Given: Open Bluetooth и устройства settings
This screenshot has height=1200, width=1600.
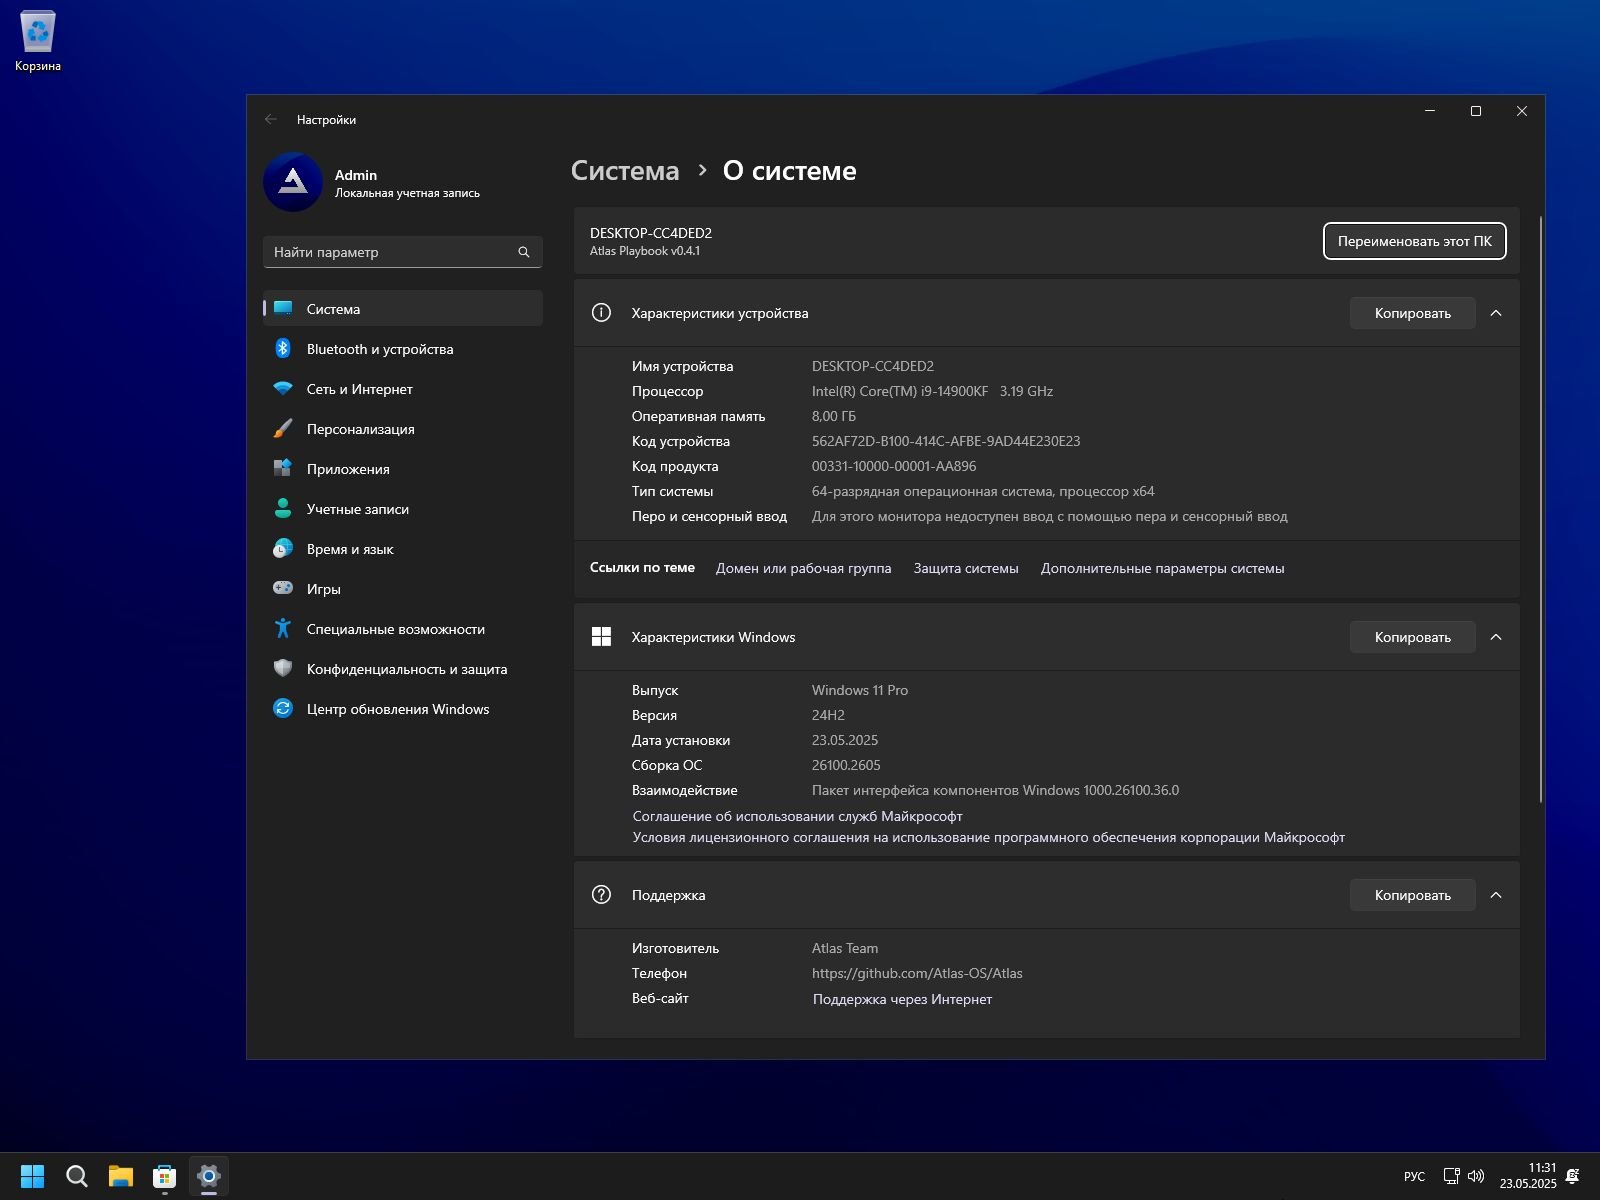Looking at the screenshot, I should [x=402, y=348].
